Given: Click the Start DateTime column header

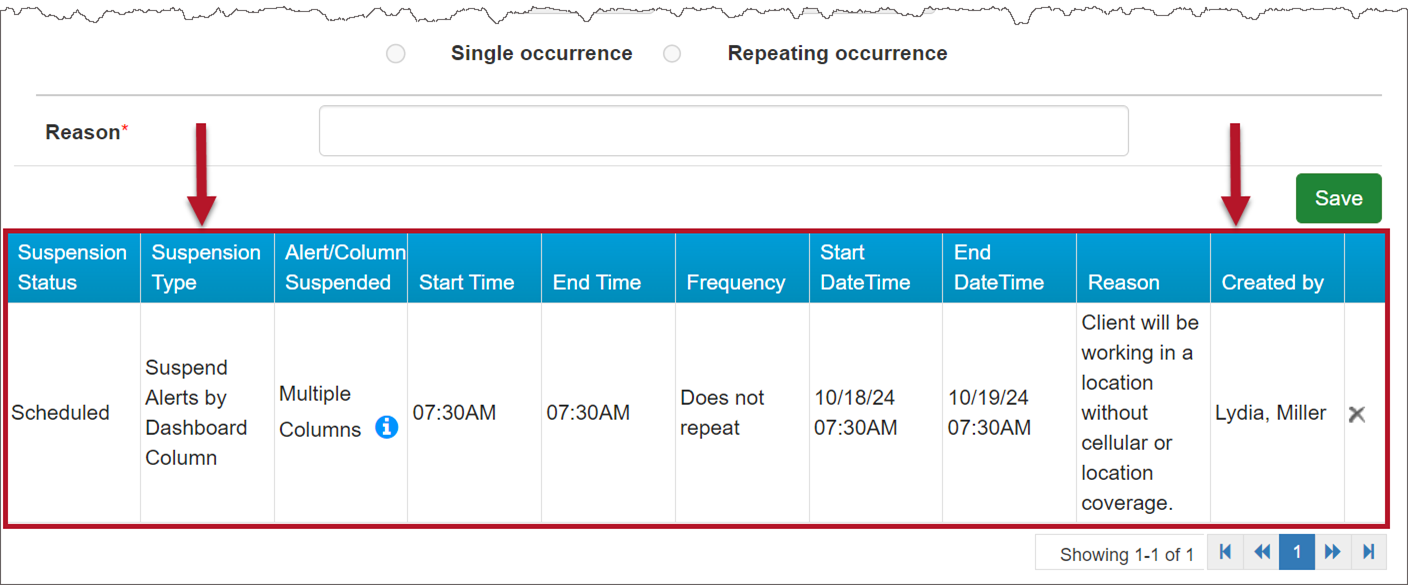Looking at the screenshot, I should click(865, 267).
